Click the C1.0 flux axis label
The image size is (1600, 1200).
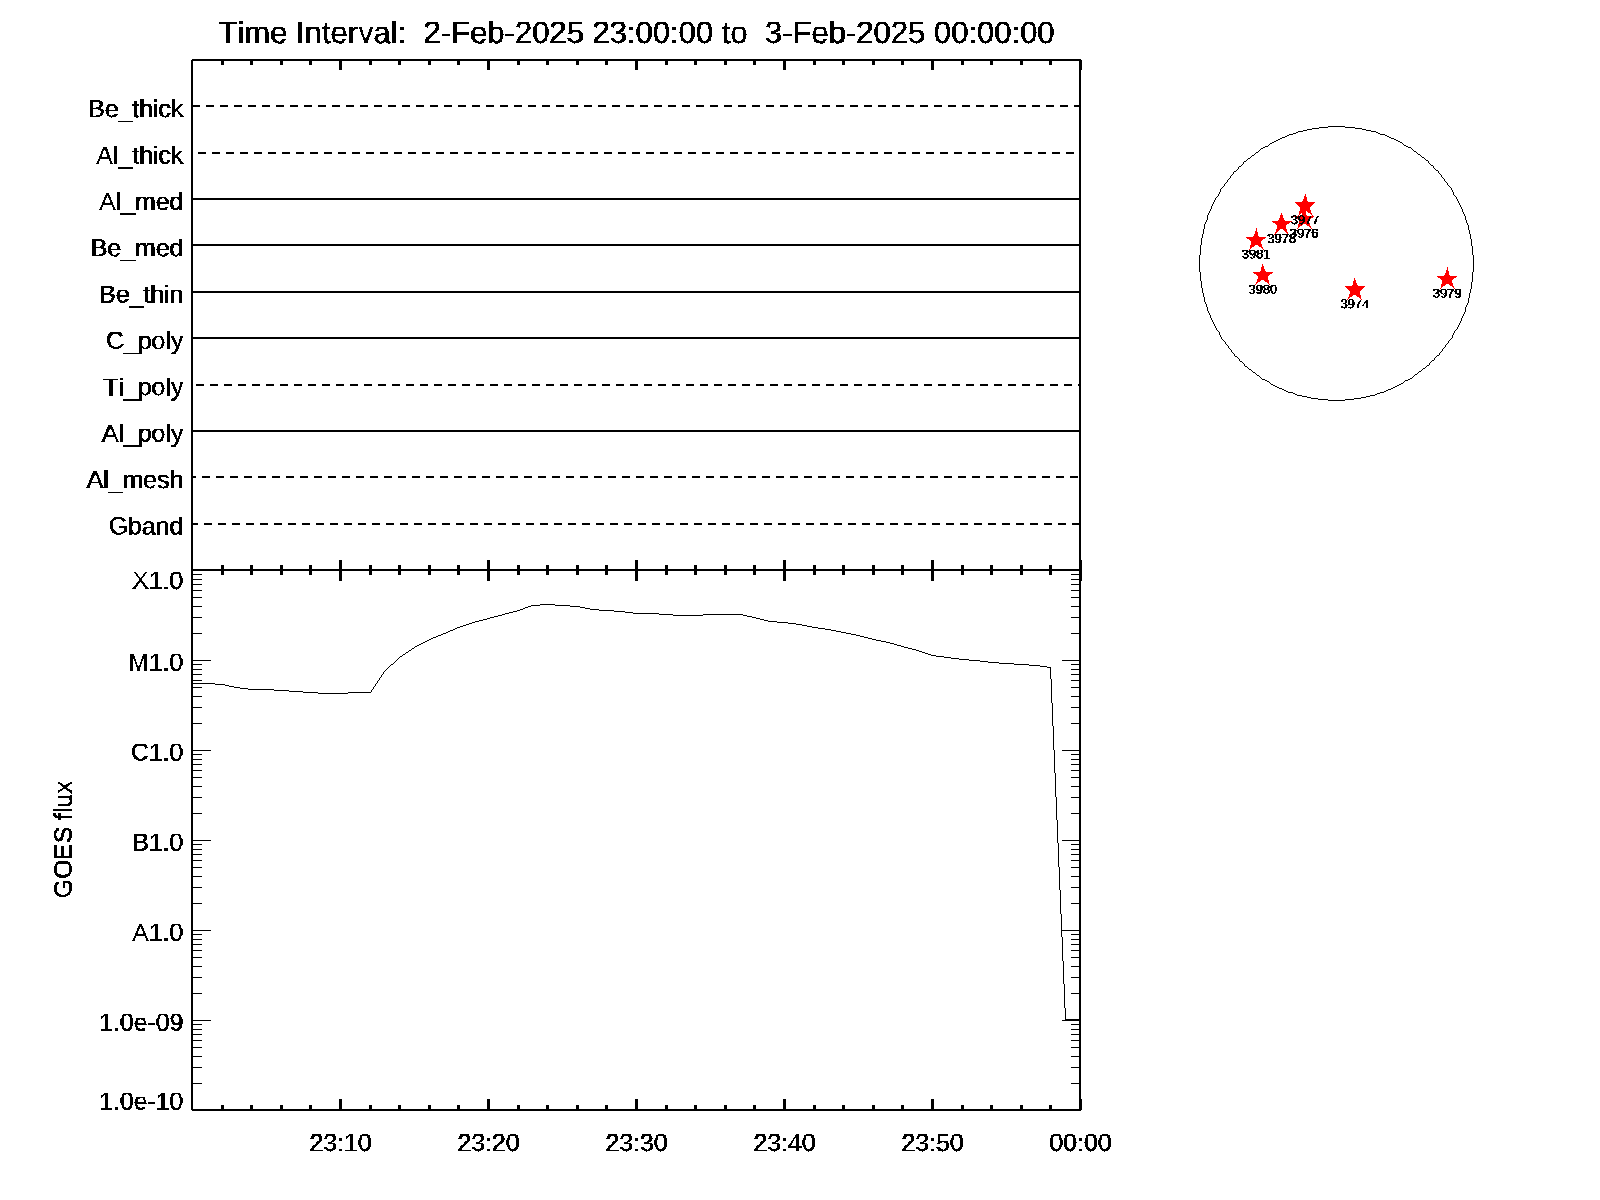point(157,752)
